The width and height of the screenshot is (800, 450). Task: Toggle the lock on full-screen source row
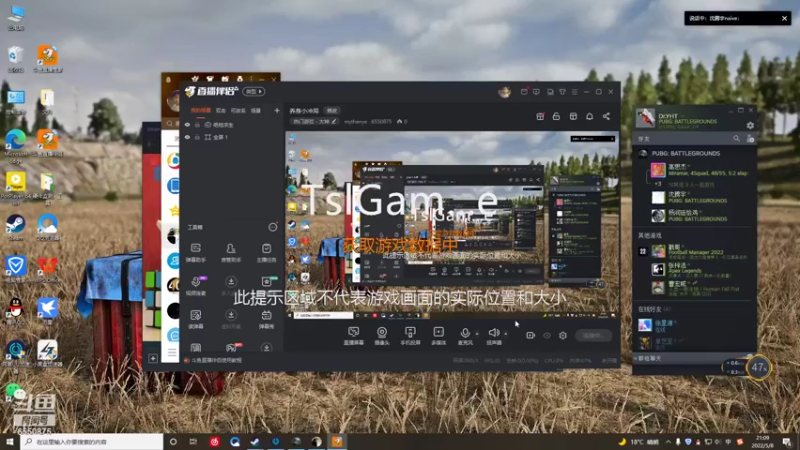coord(197,137)
